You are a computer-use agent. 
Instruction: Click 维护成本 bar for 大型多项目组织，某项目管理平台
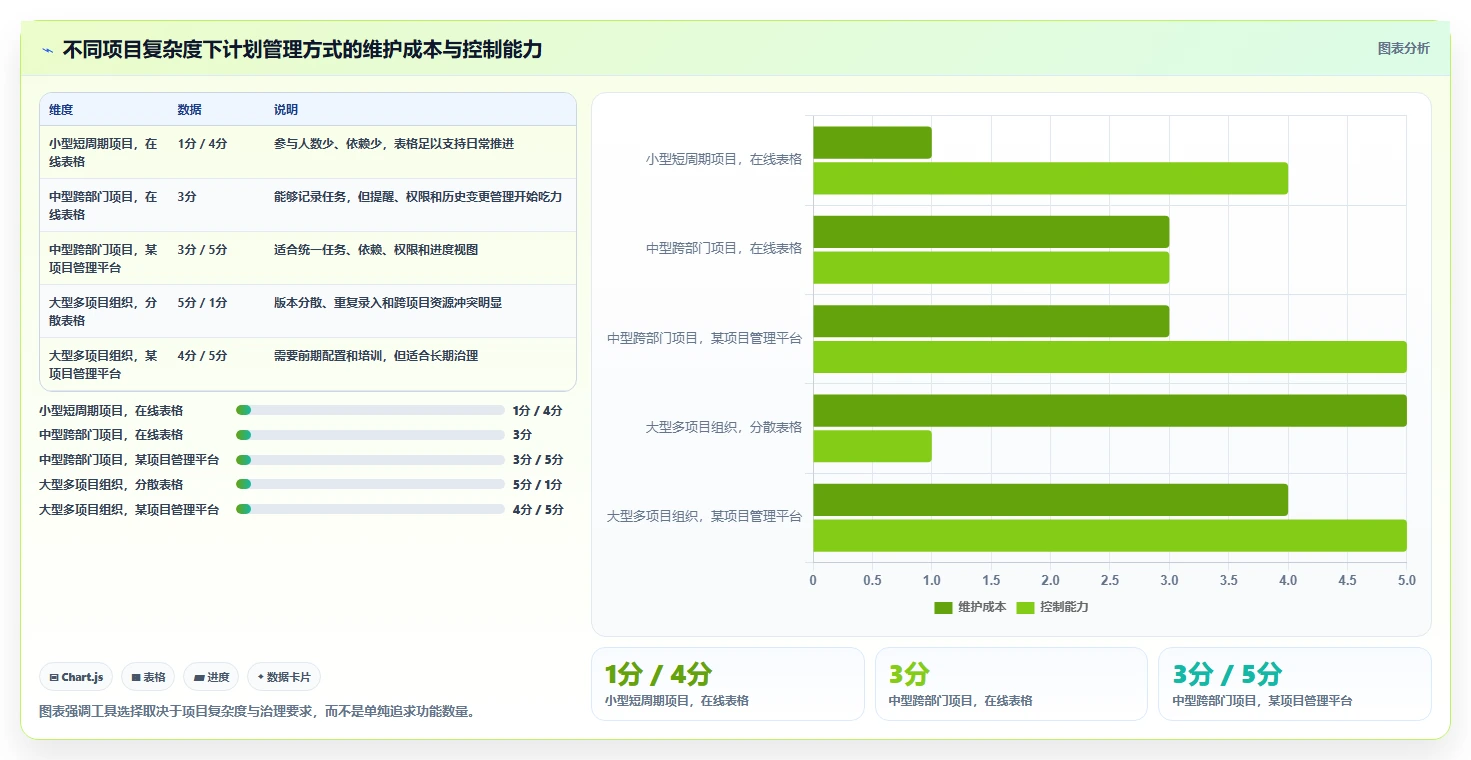(1050, 500)
